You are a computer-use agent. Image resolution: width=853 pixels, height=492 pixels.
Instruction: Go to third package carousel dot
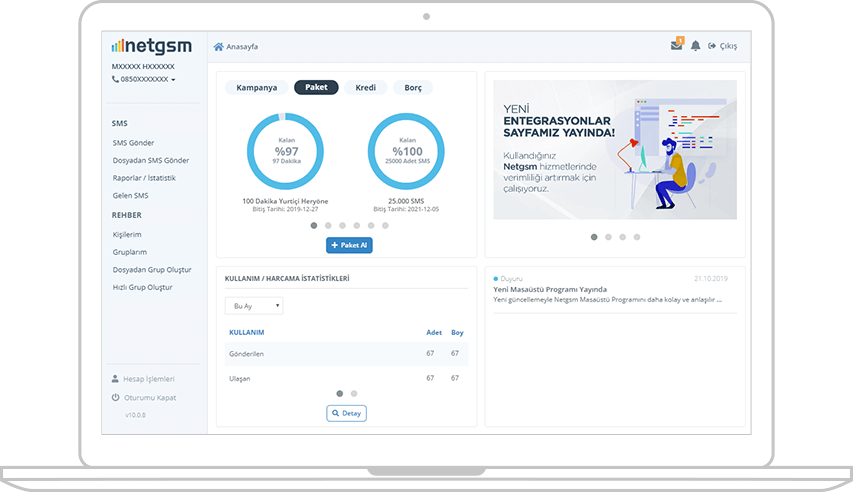(342, 225)
